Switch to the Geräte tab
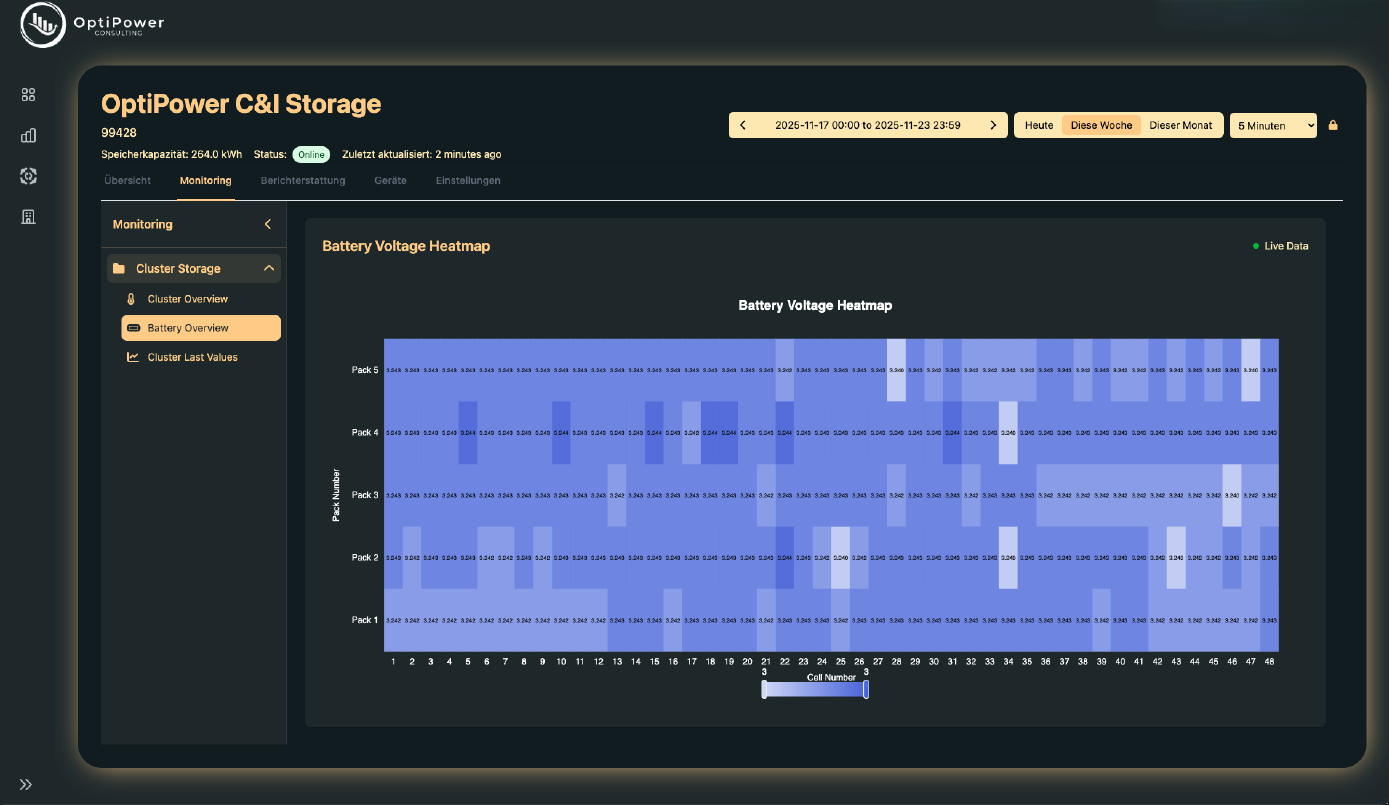 (x=390, y=181)
